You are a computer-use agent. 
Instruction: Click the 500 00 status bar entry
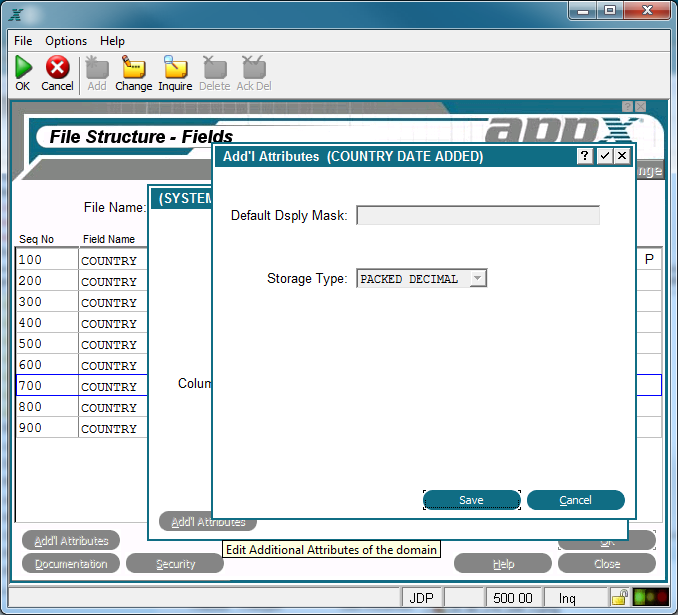coord(513,598)
